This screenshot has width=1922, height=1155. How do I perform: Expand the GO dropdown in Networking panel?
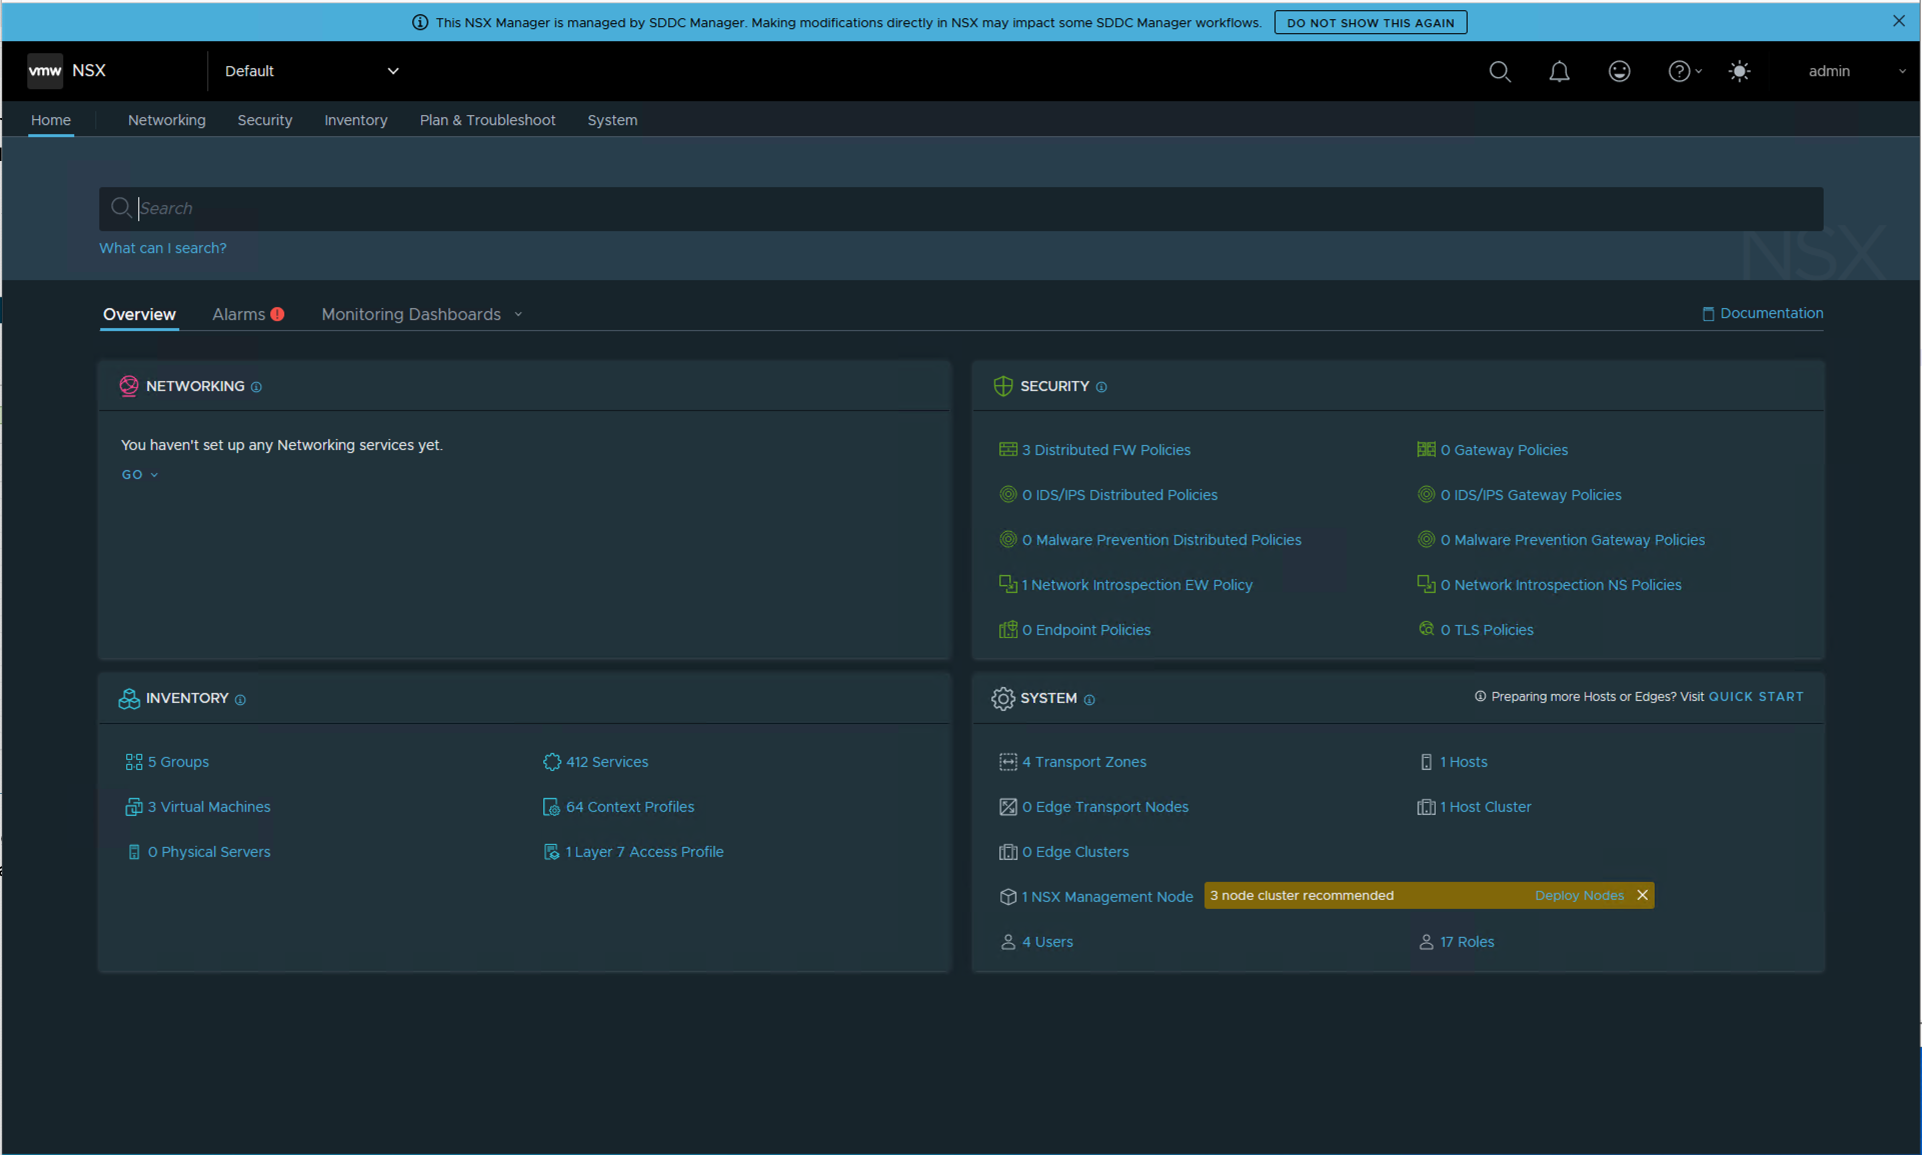pos(153,475)
